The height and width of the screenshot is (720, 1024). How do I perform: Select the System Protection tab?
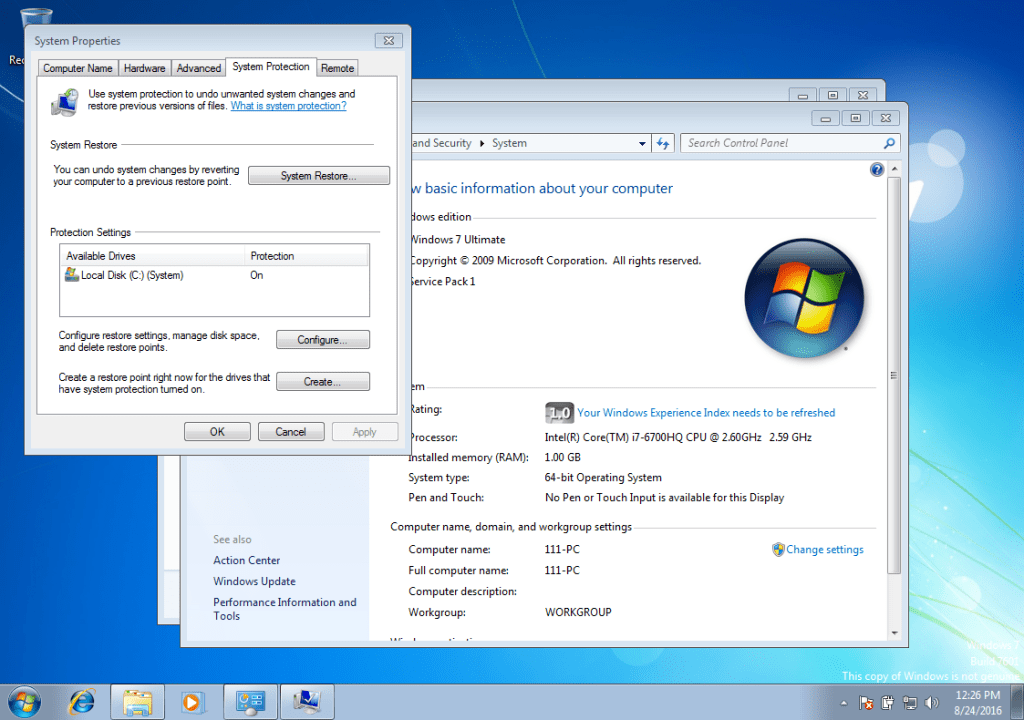[270, 67]
